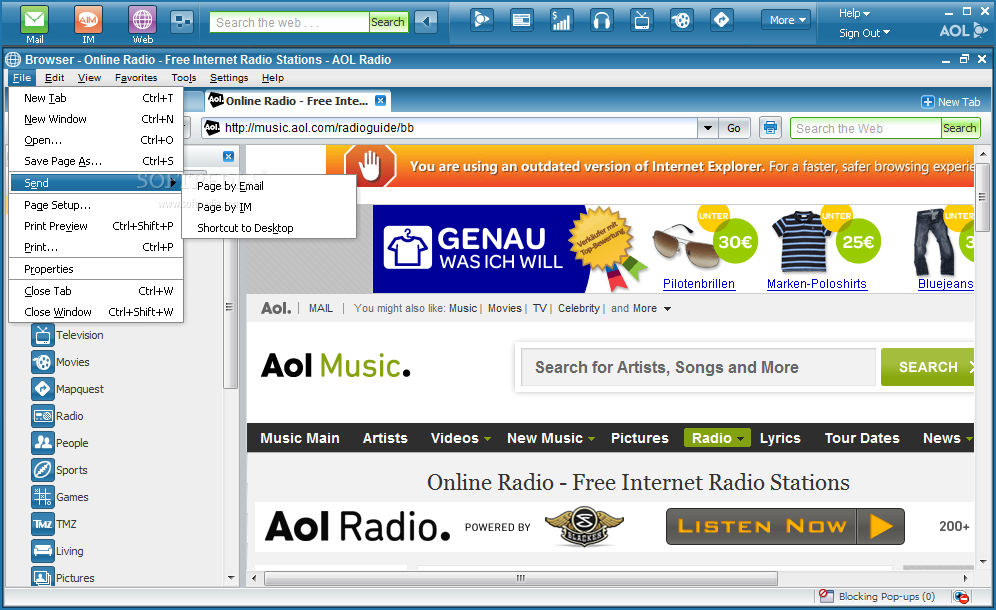996x610 pixels.
Task: Expand the address bar URL dropdown
Action: pyautogui.click(x=708, y=128)
